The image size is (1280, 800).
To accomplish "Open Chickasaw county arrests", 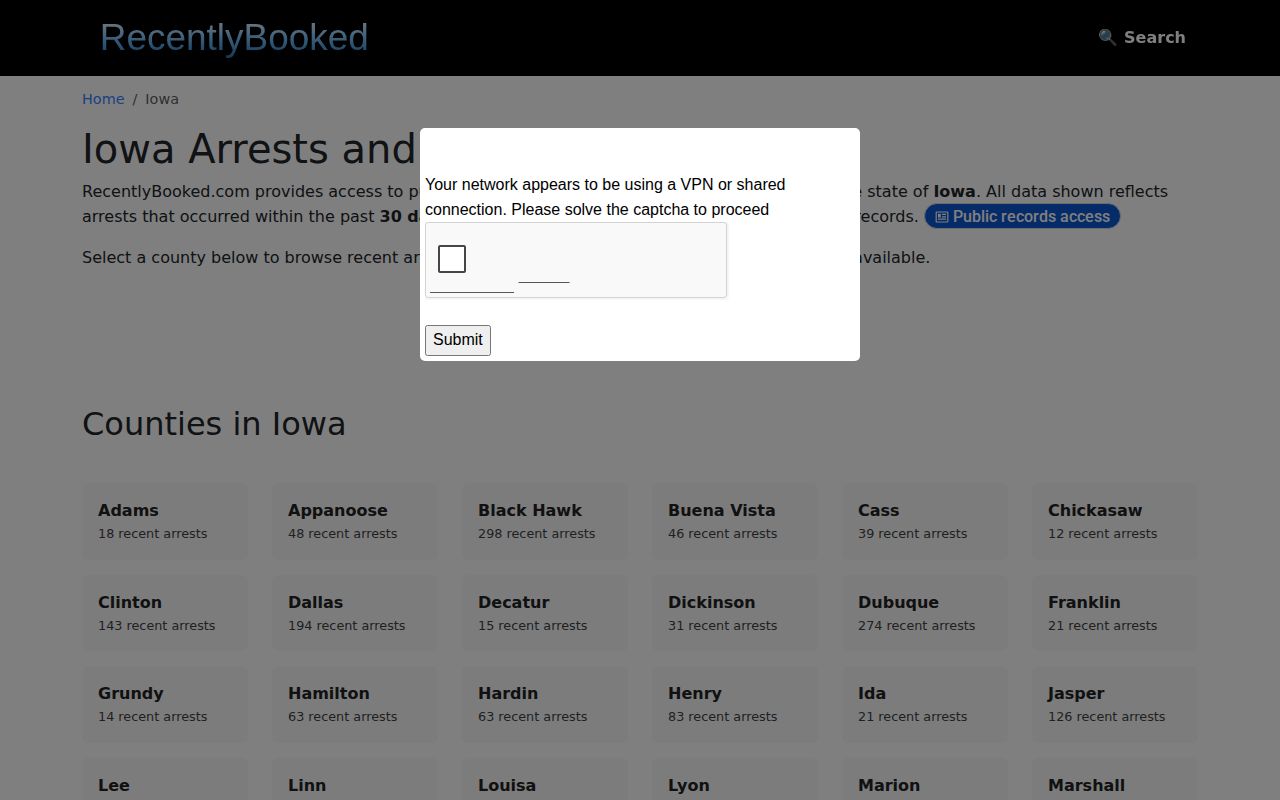I will coord(1115,521).
